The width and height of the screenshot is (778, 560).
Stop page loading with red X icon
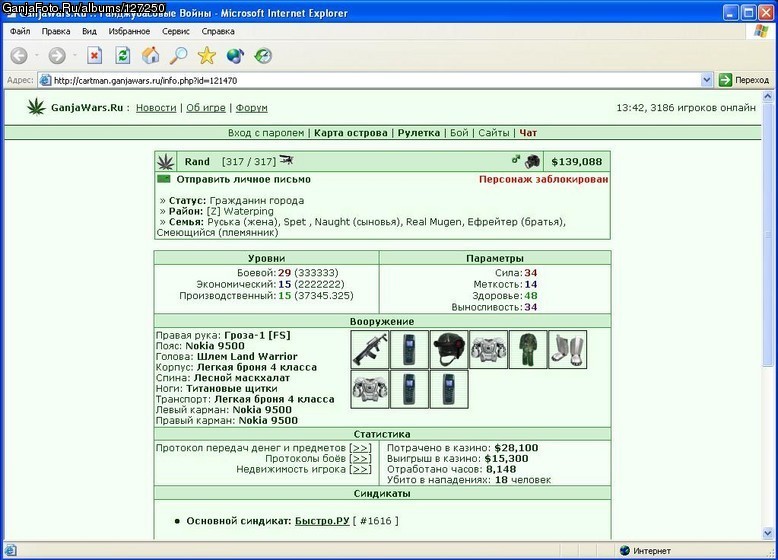(x=94, y=55)
